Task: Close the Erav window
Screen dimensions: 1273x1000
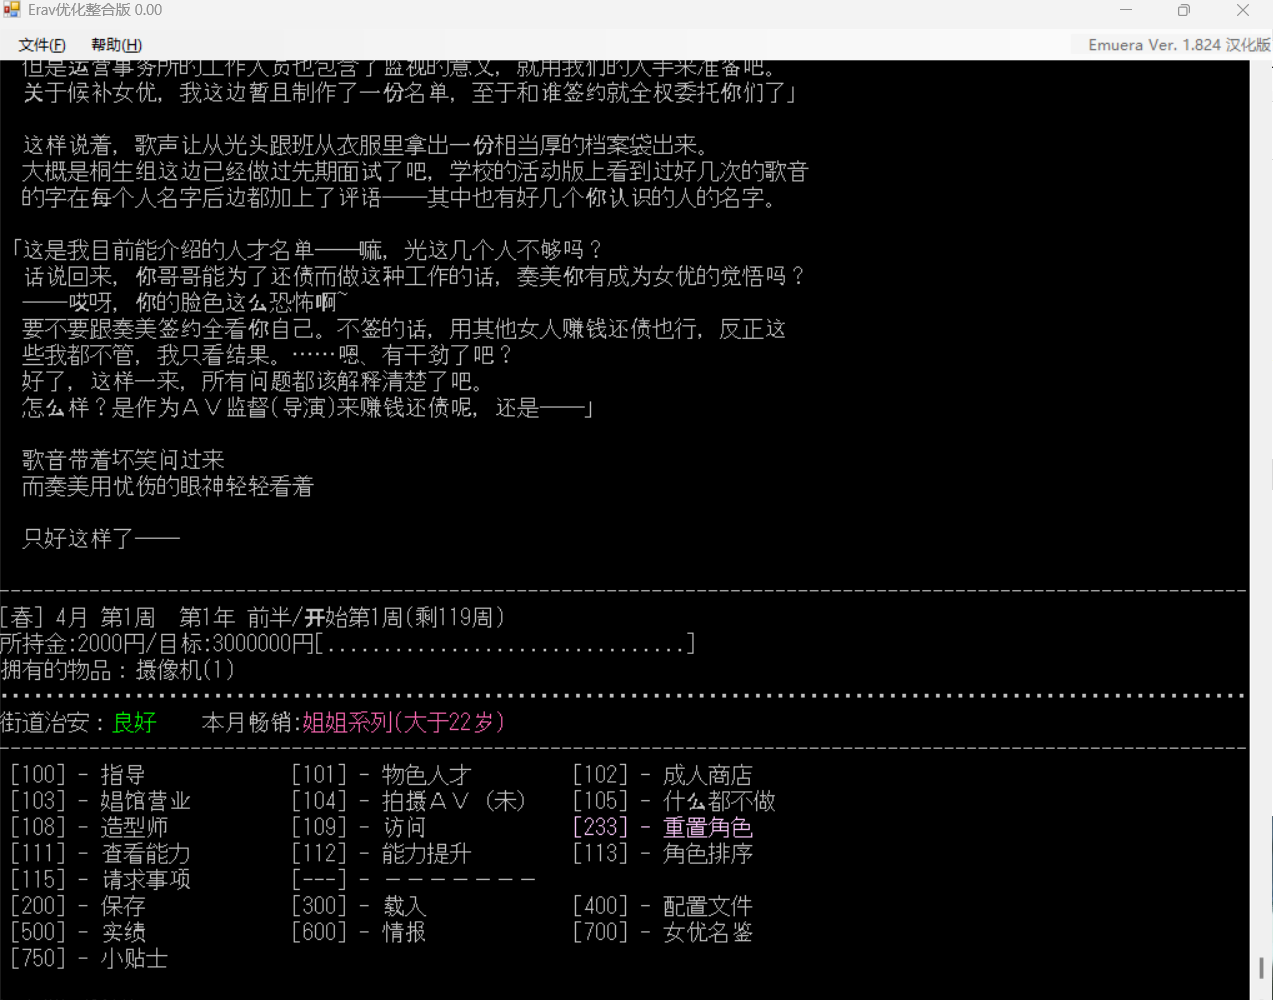Action: pos(1243,10)
